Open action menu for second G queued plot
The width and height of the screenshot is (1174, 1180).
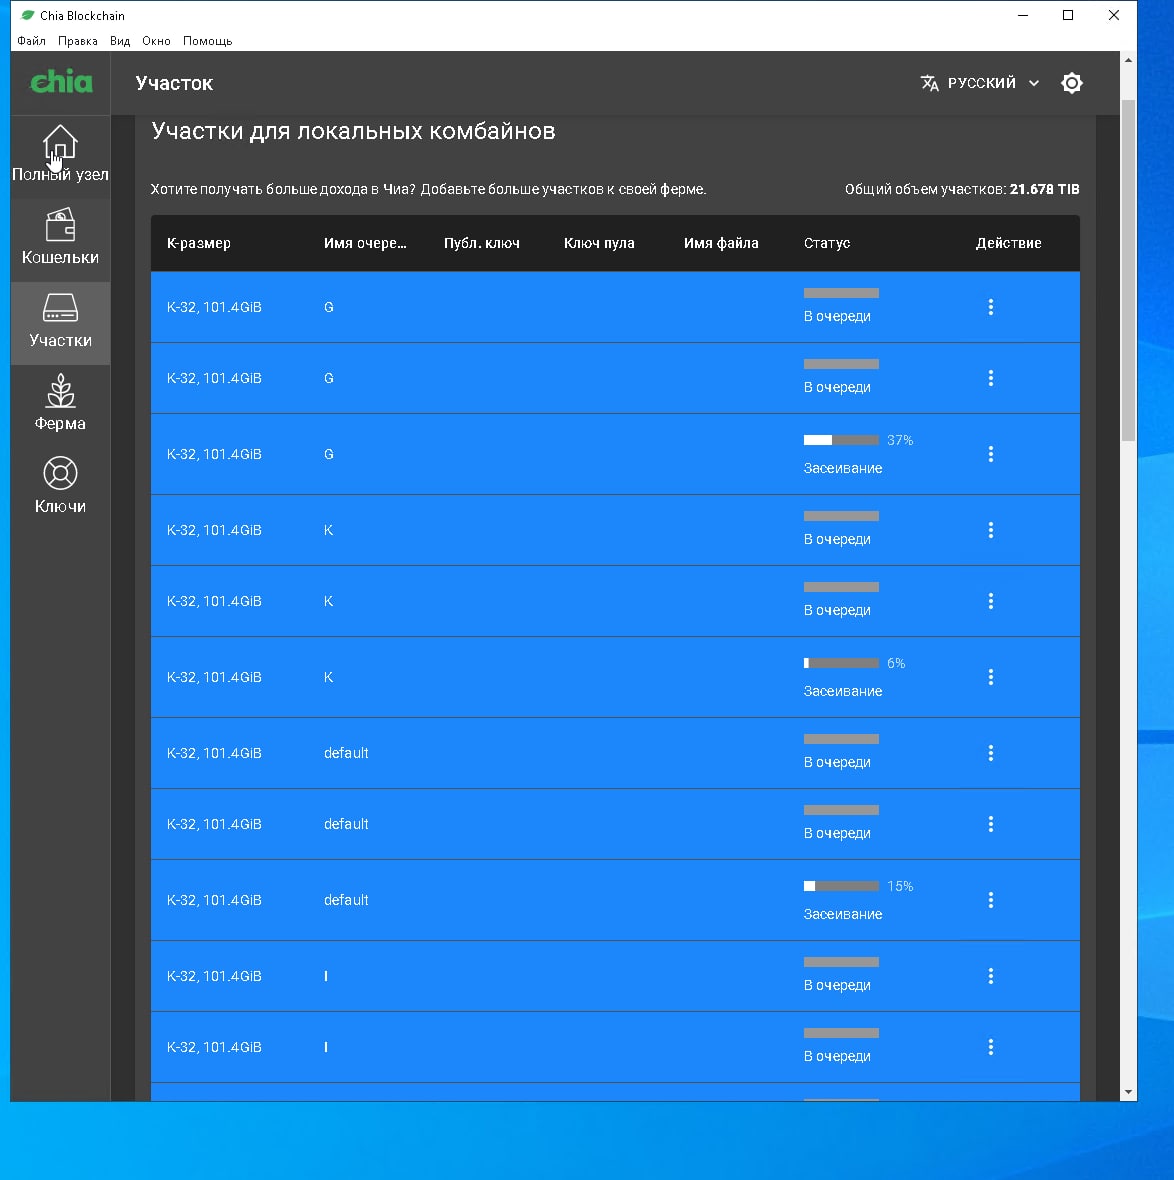(x=990, y=378)
